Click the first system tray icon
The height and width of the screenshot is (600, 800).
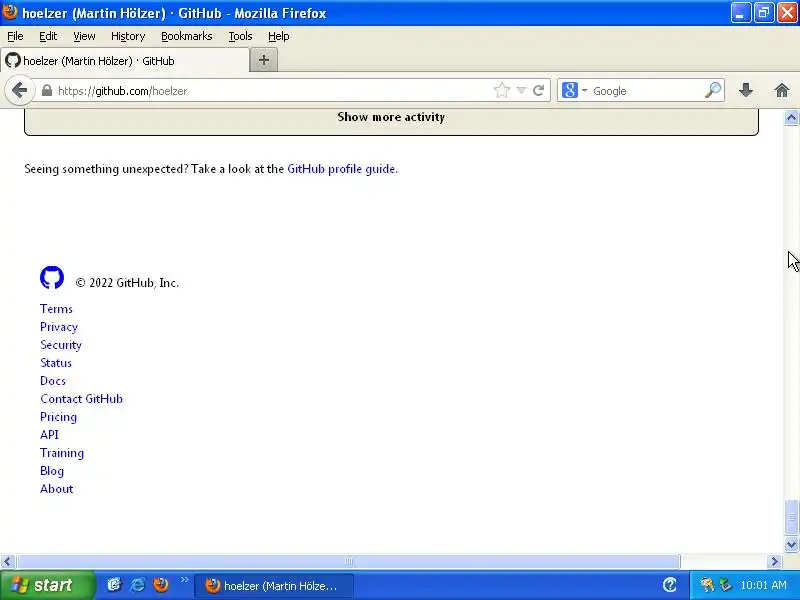[x=707, y=585]
